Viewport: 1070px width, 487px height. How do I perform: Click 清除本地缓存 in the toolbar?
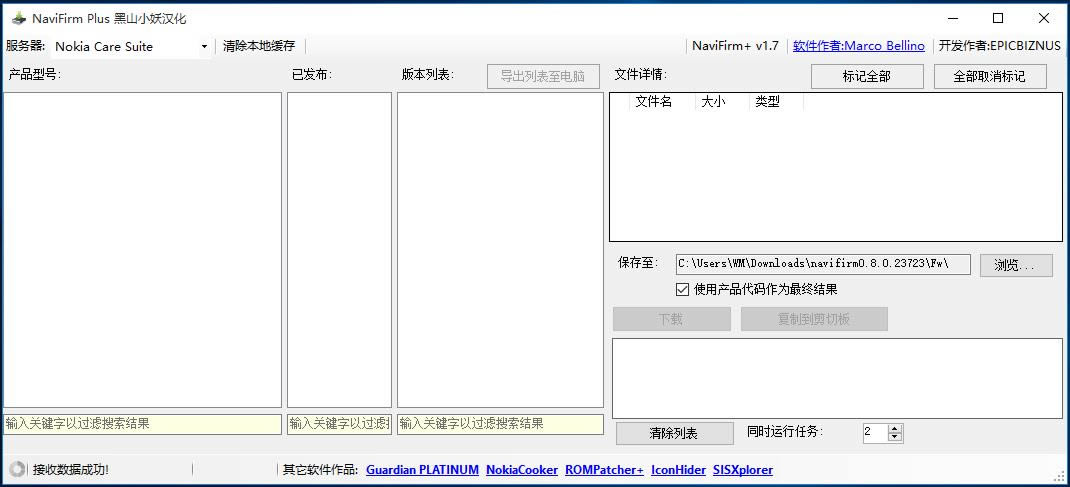(x=259, y=46)
